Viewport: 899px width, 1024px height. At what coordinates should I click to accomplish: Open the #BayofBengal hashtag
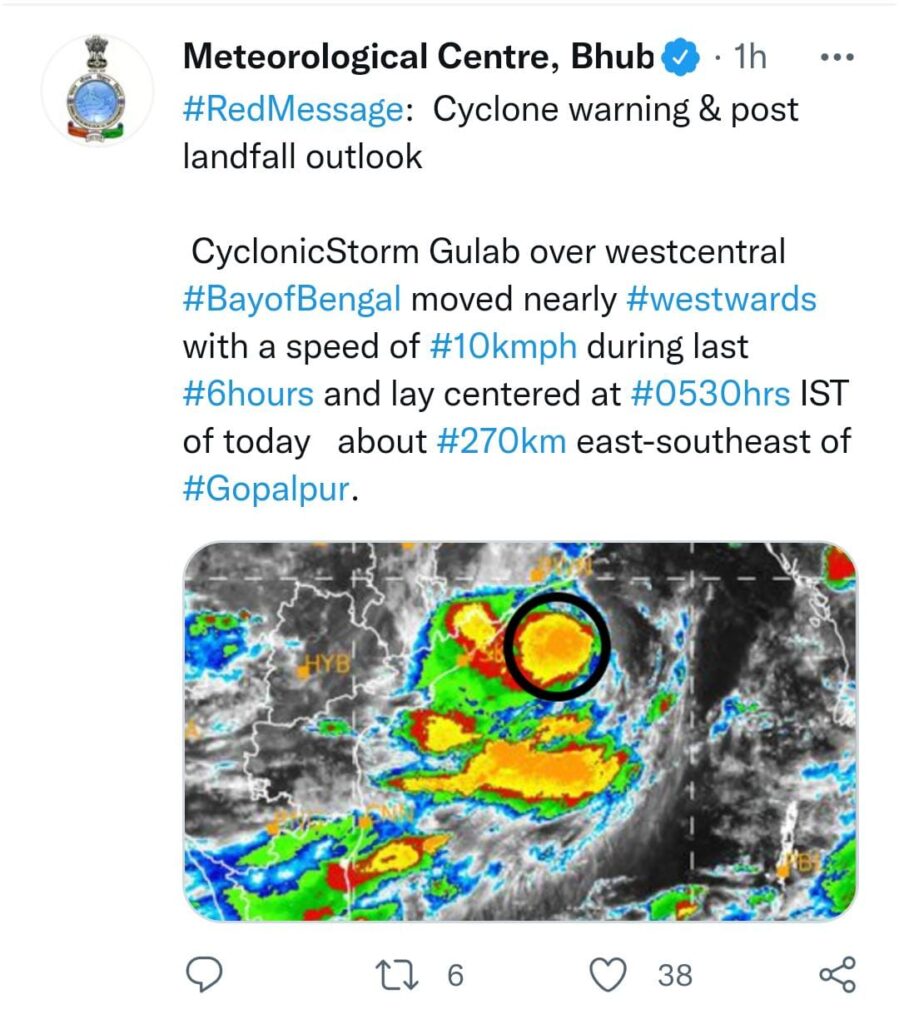pos(292,300)
